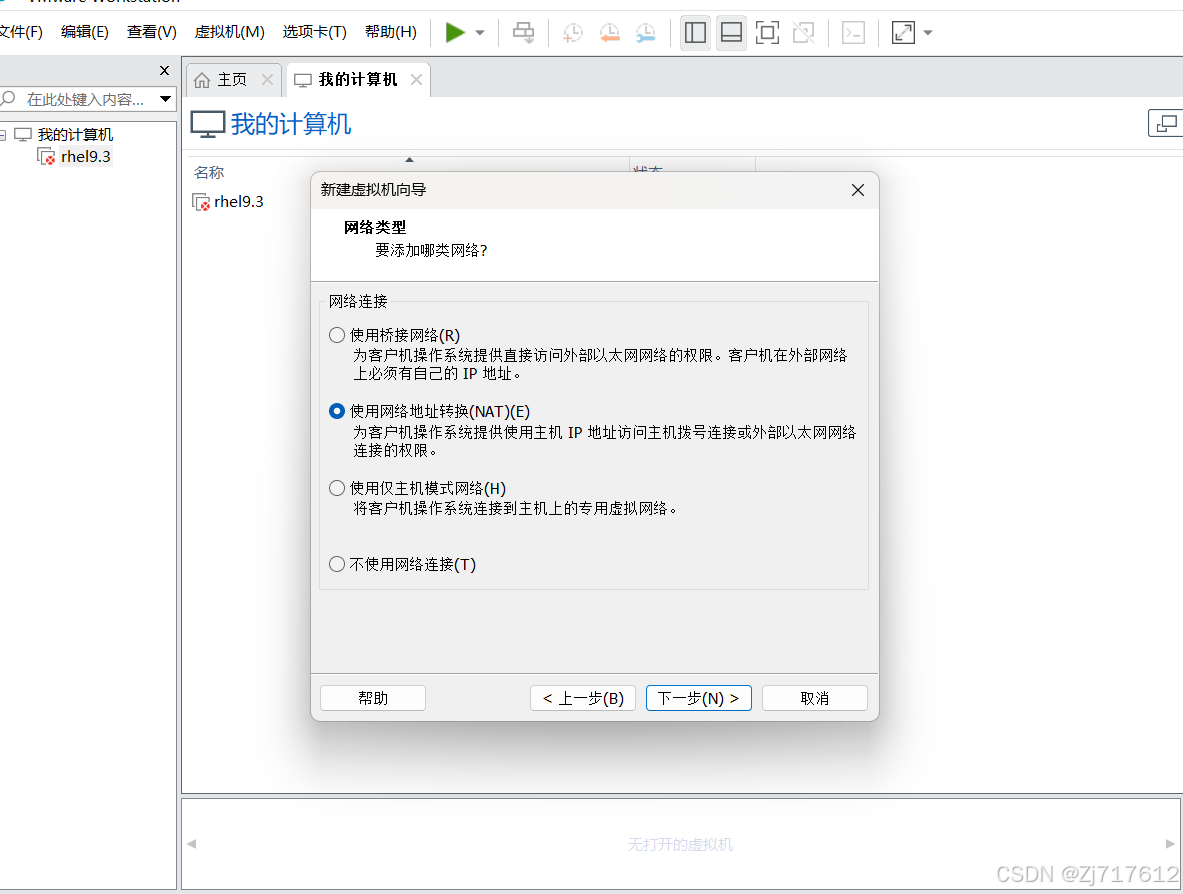1183x894 pixels.
Task: Select 使用网络地址转换(NAT)(E) radio option
Action: (x=337, y=411)
